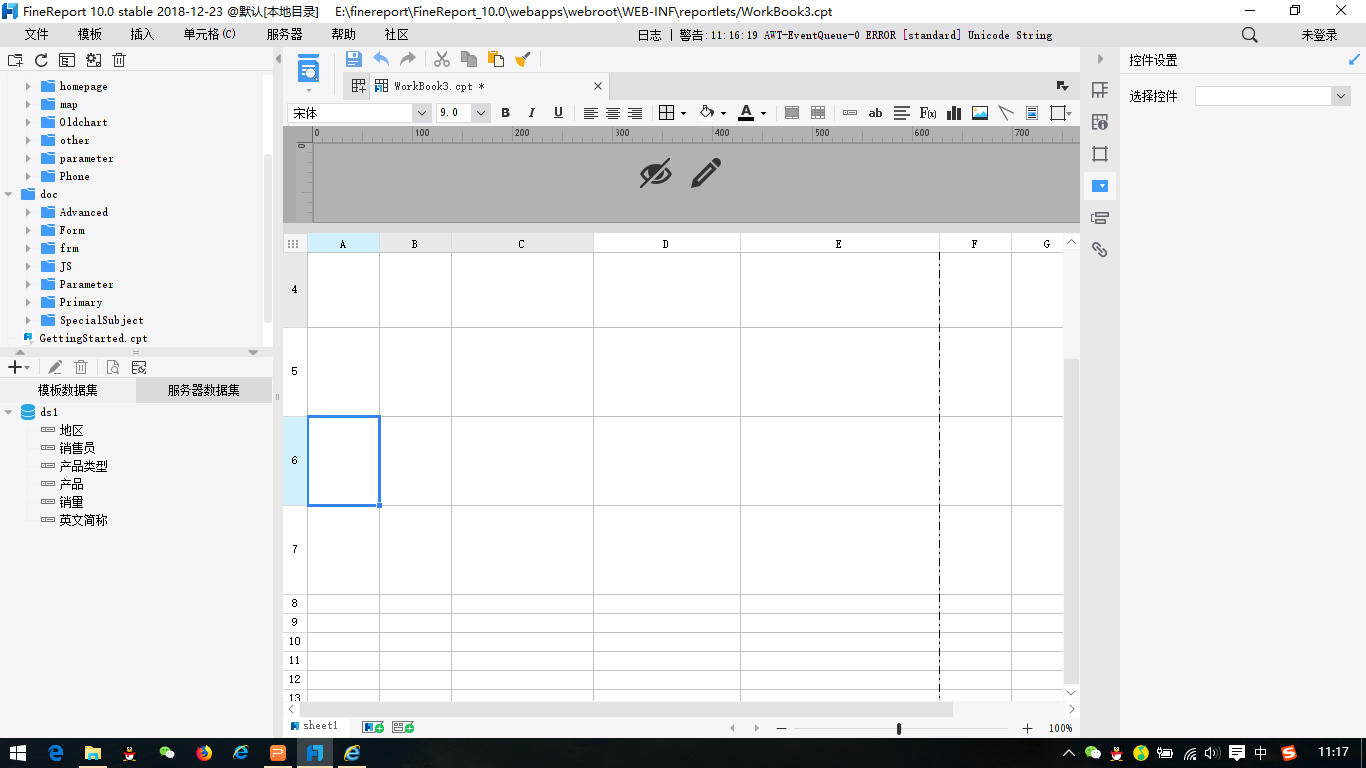The image size is (1366, 768).
Task: Open the font color A picker
Action: coord(745,113)
